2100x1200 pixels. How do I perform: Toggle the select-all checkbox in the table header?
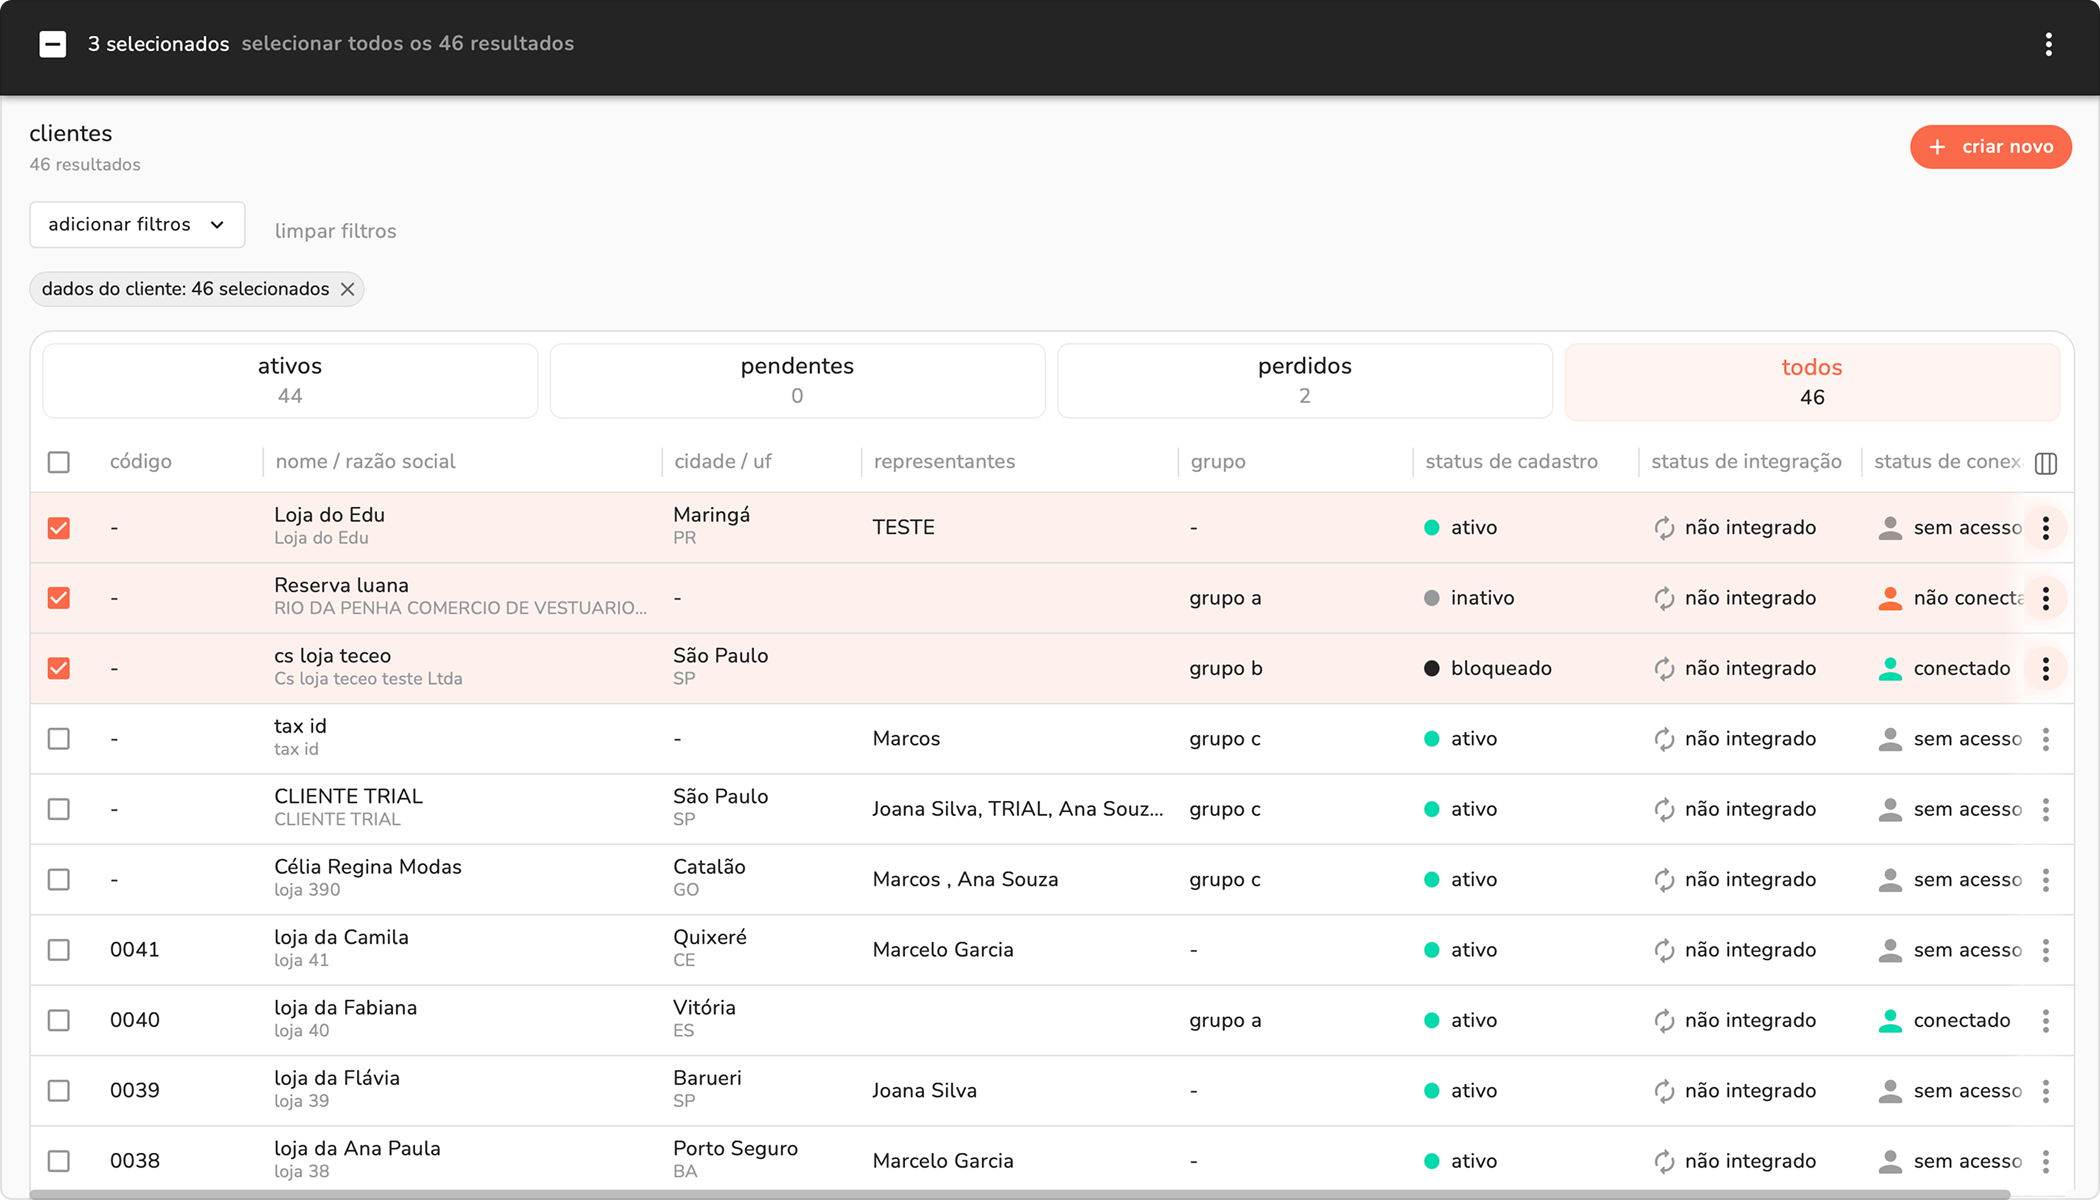[59, 462]
